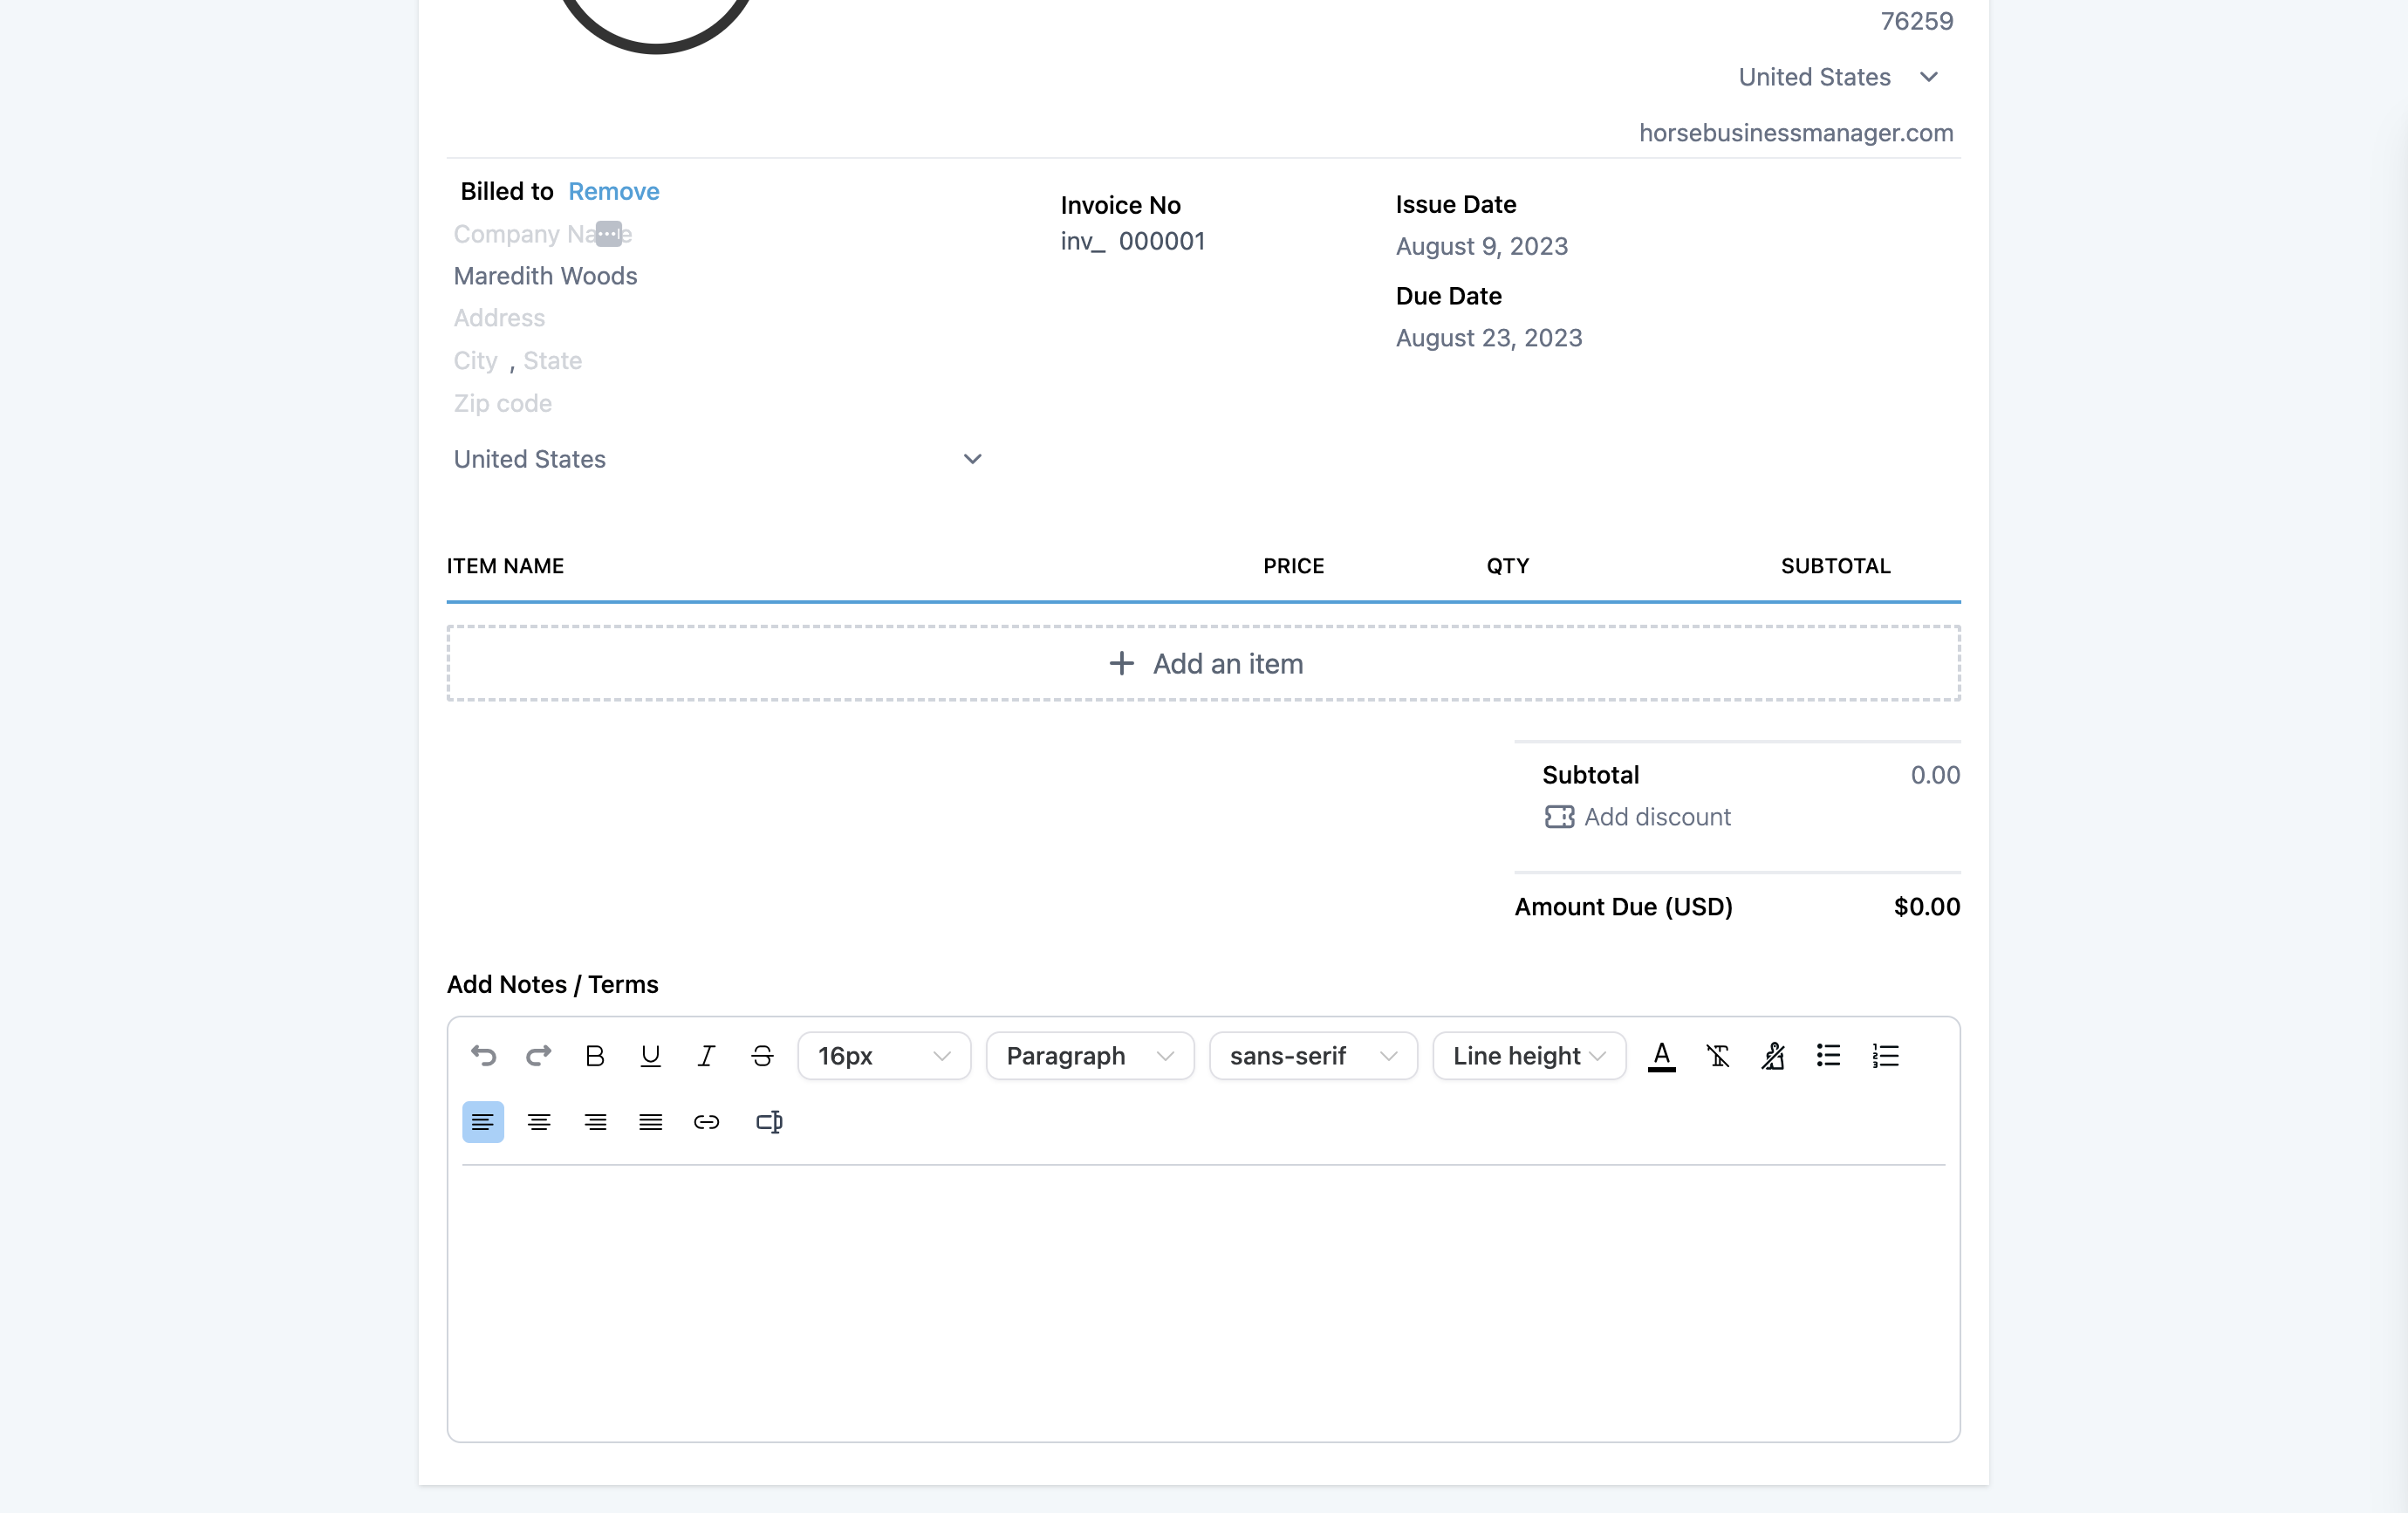Edit the Company Name field
Screen dimensions: 2408x1513
coord(543,234)
